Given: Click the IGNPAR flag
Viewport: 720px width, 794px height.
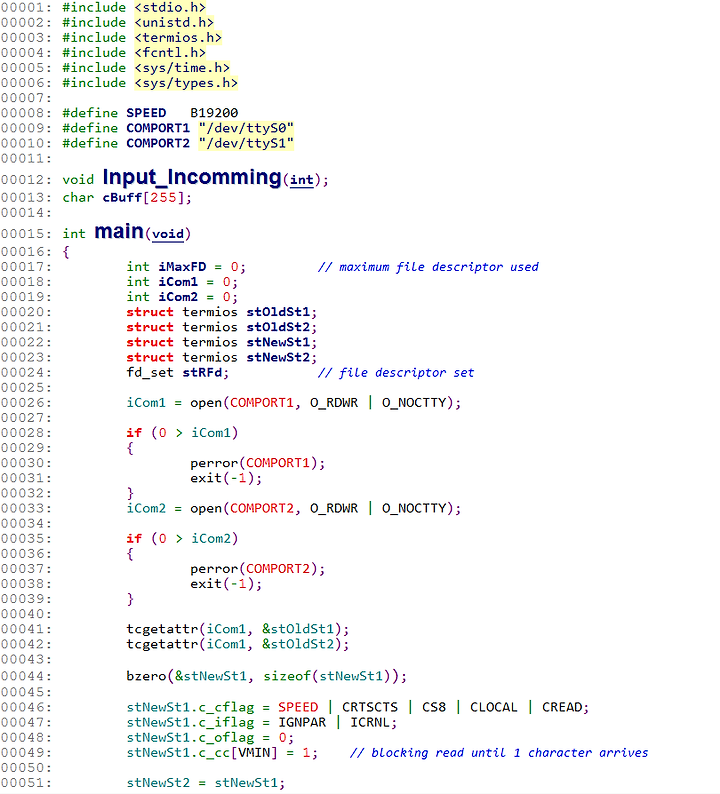Looking at the screenshot, I should (302, 723).
